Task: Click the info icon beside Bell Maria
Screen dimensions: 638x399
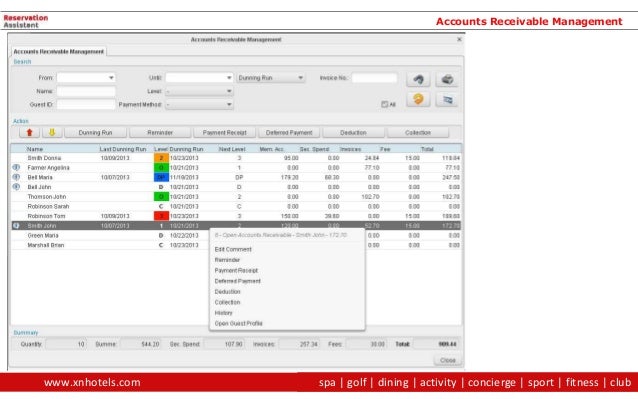Action: pos(16,177)
